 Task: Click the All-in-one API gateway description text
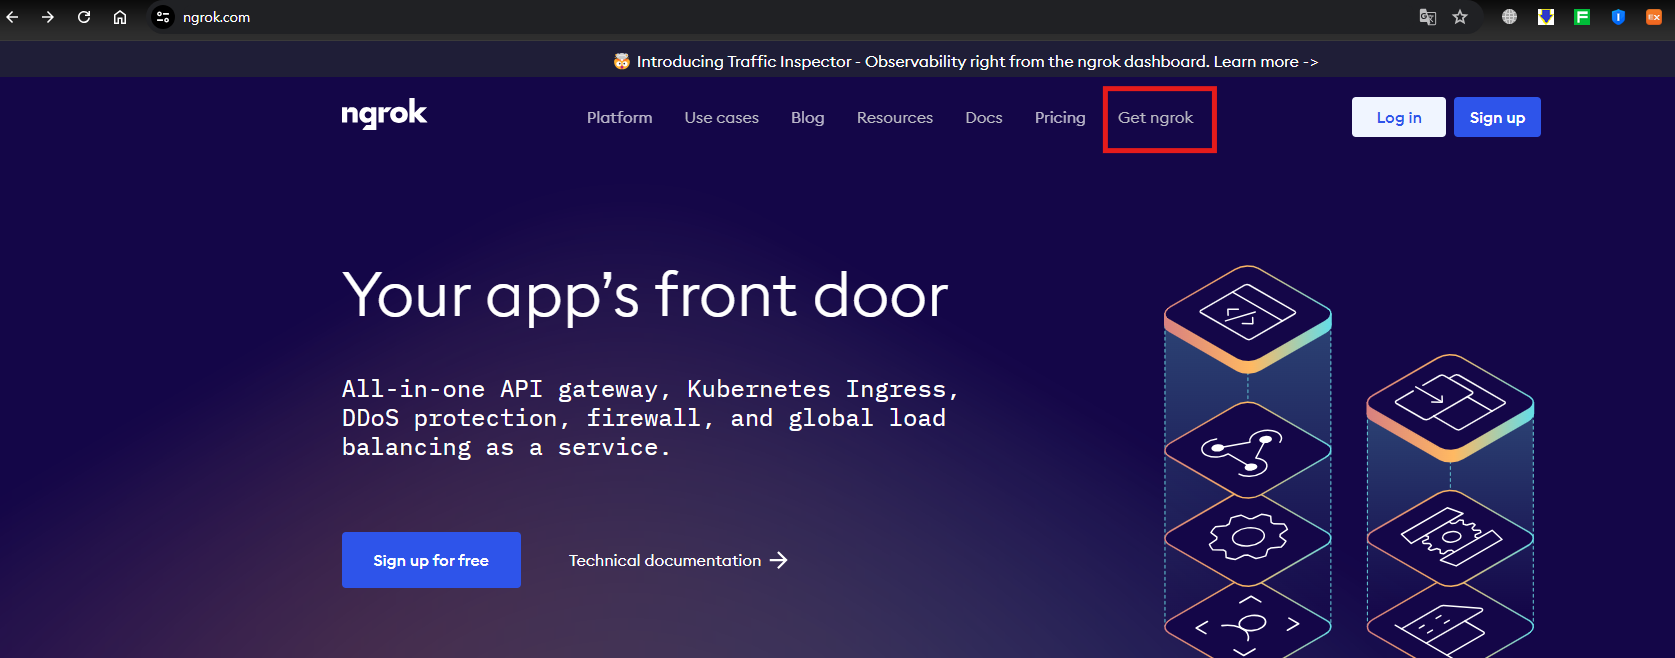650,418
